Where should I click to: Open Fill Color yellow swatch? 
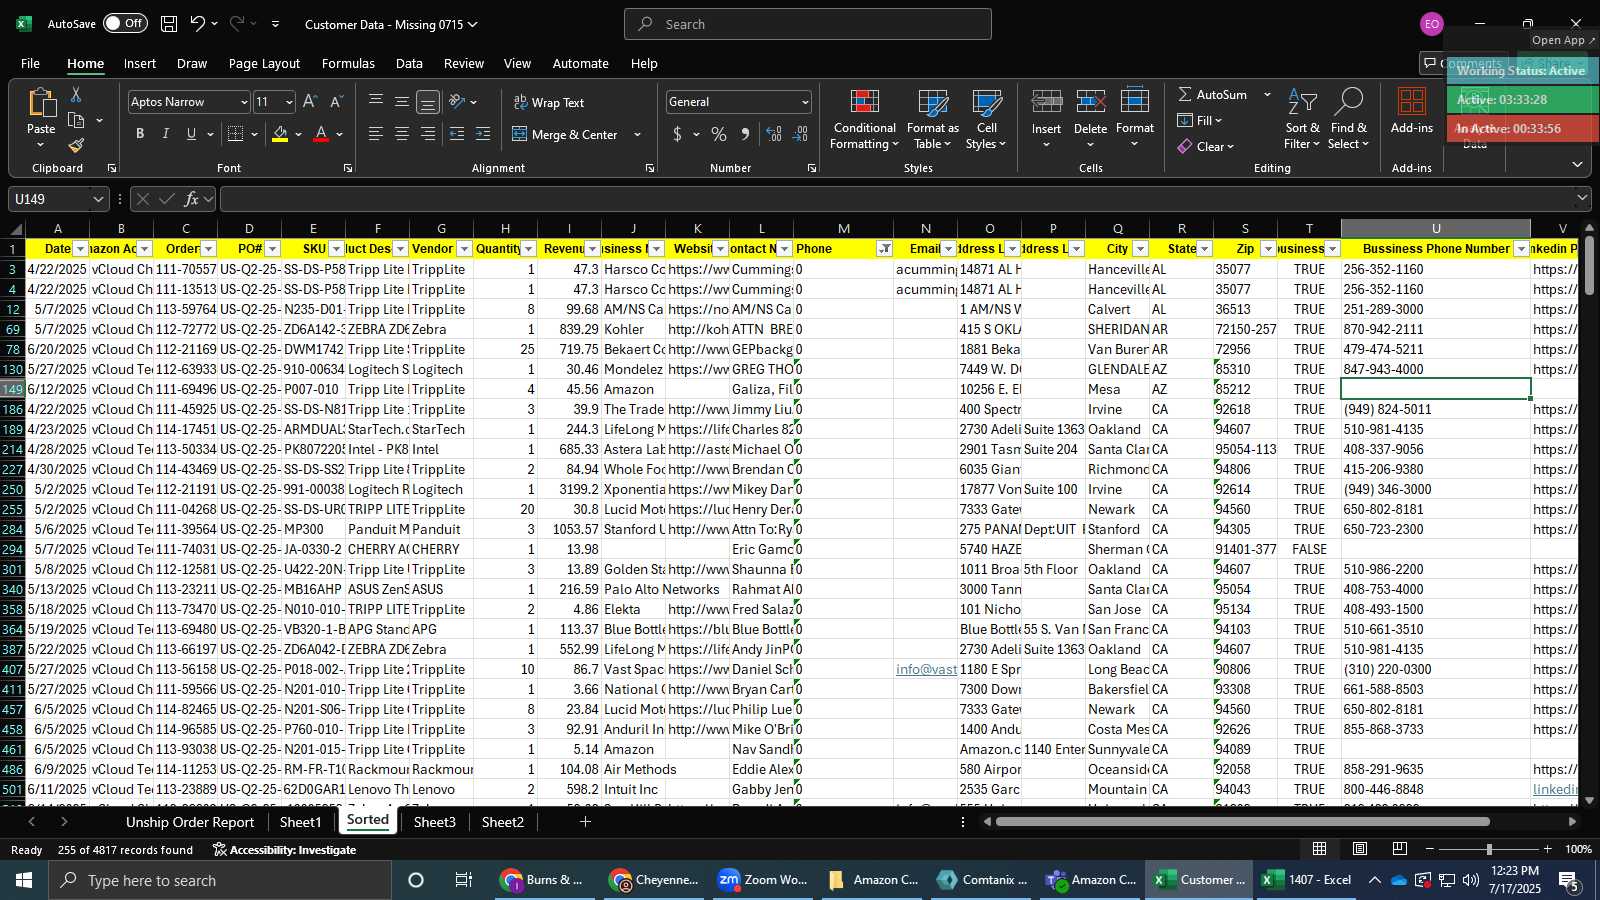[x=280, y=134]
